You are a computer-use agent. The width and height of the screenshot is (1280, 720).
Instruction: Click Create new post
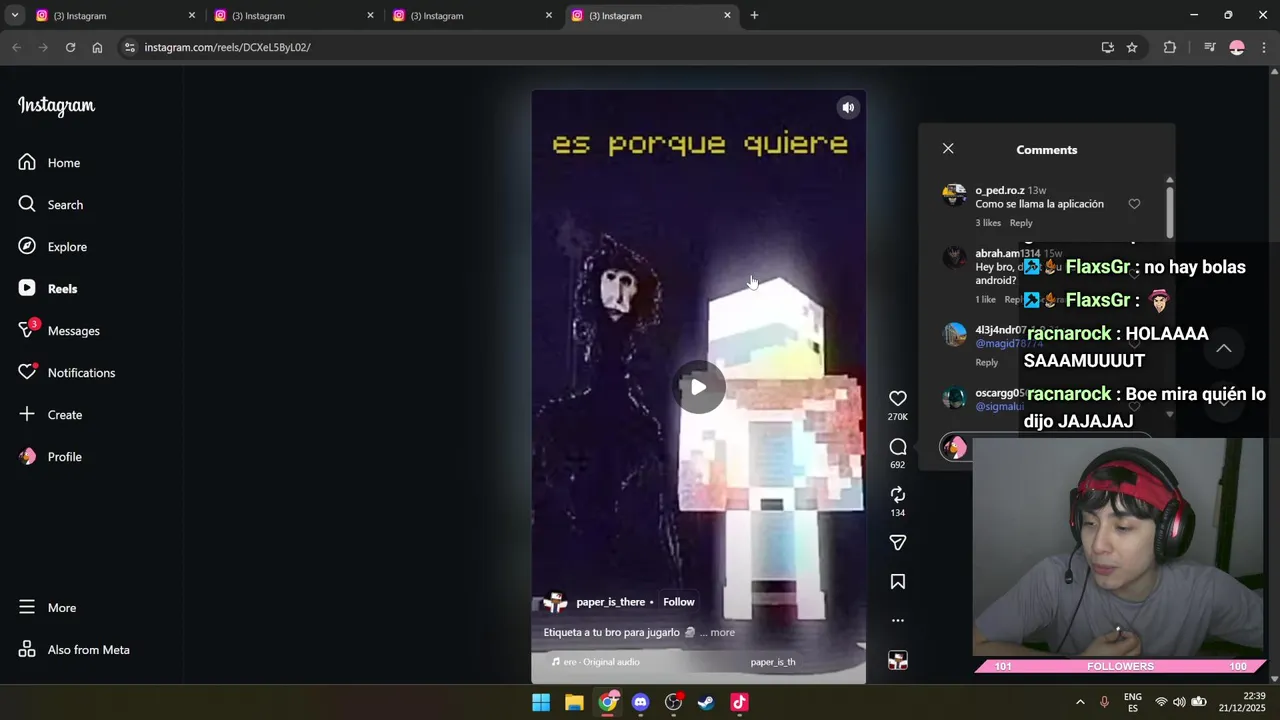(50, 415)
